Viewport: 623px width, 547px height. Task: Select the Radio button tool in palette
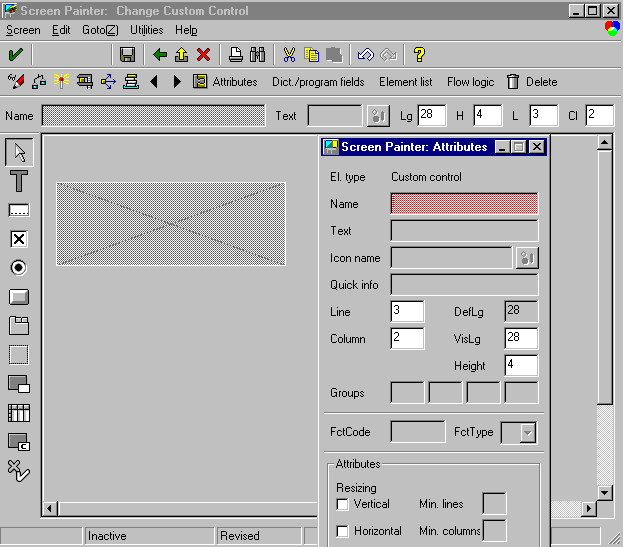19,268
